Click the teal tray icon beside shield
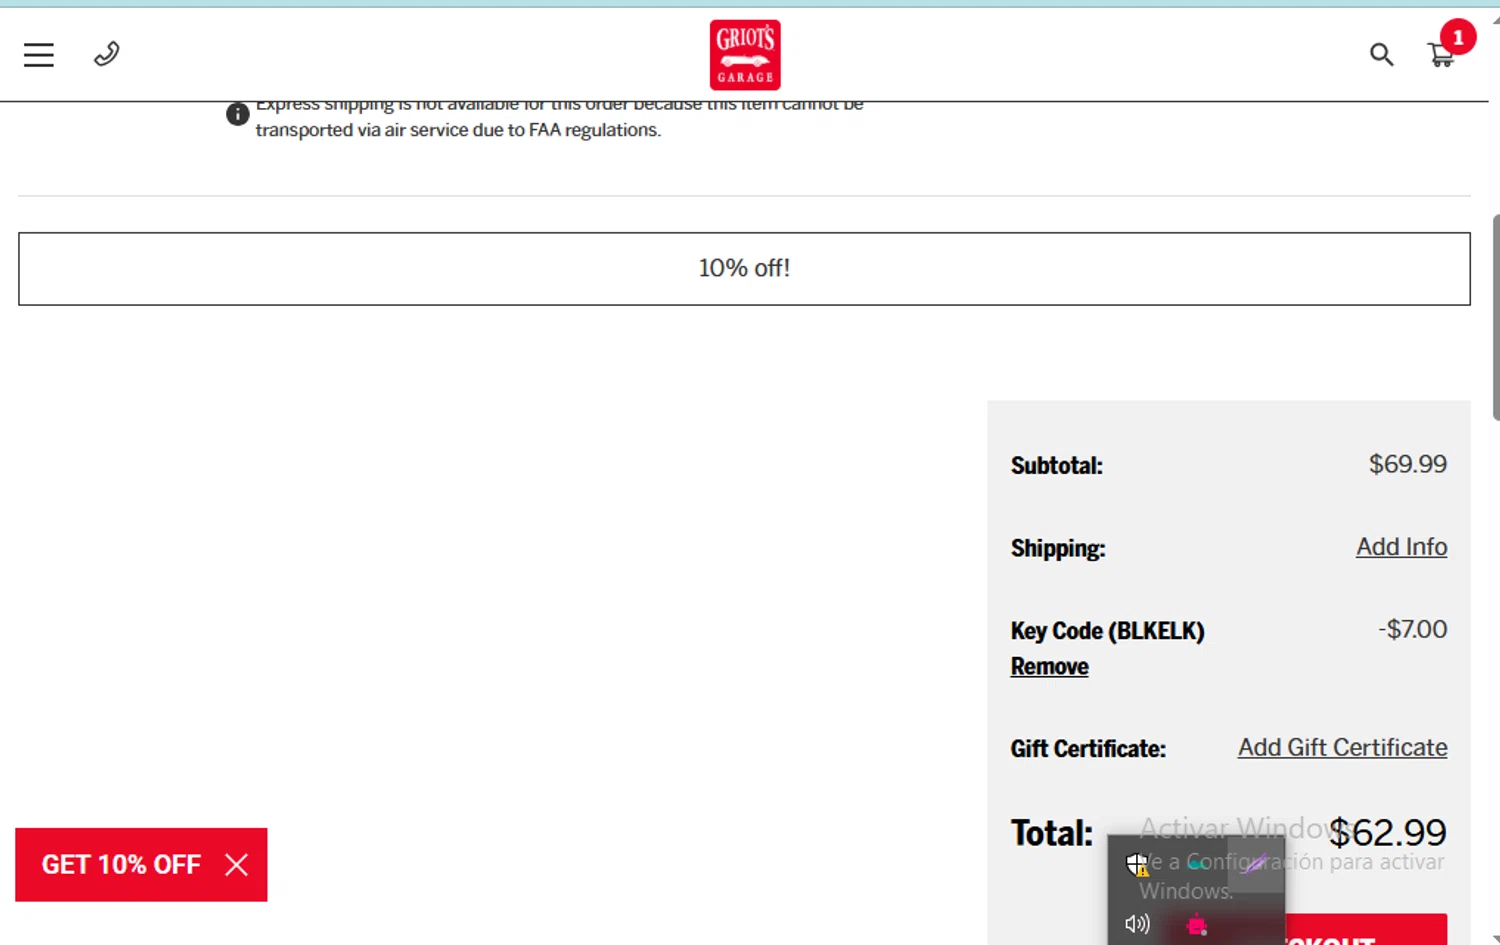1500x945 pixels. pyautogui.click(x=1196, y=864)
